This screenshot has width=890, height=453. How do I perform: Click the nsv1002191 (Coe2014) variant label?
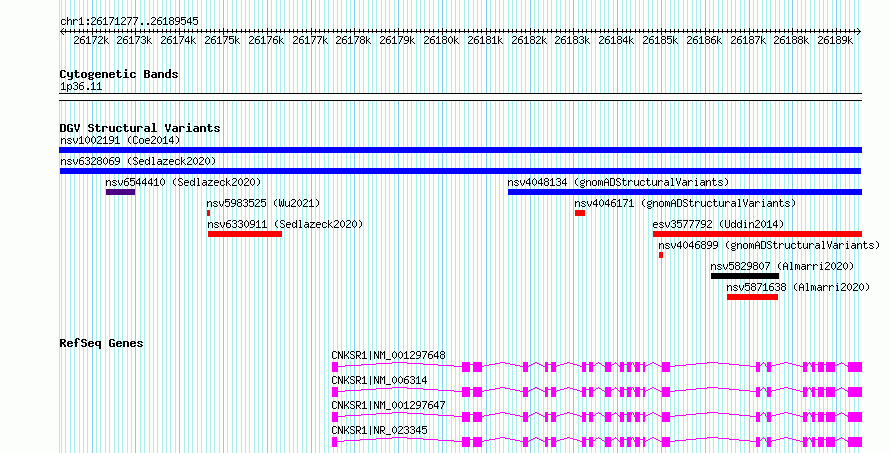tap(120, 140)
